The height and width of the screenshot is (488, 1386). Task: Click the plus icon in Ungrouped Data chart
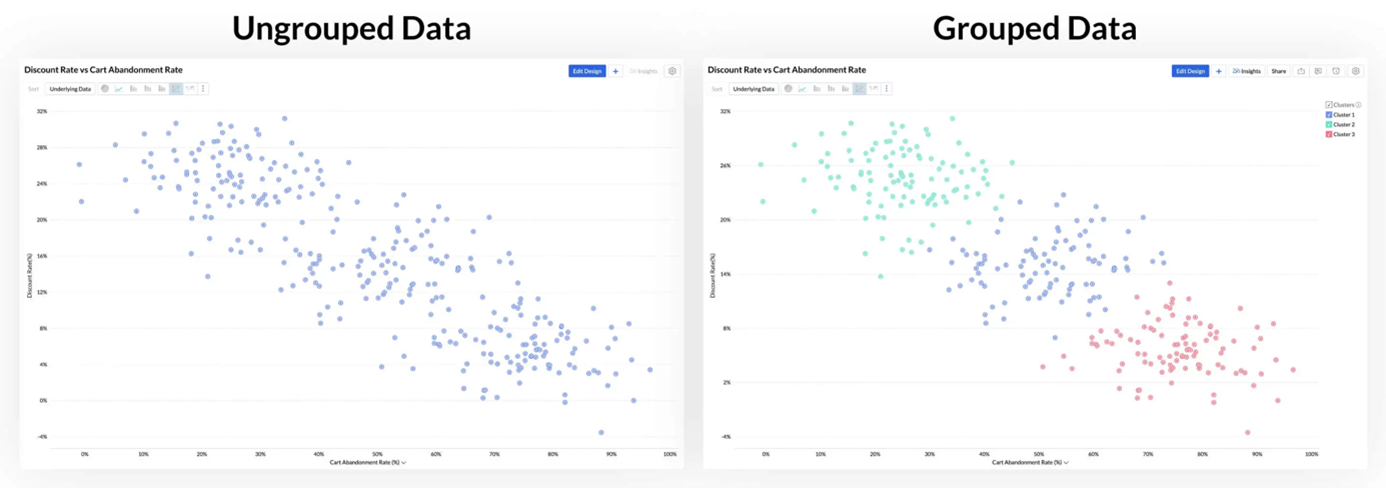click(616, 71)
